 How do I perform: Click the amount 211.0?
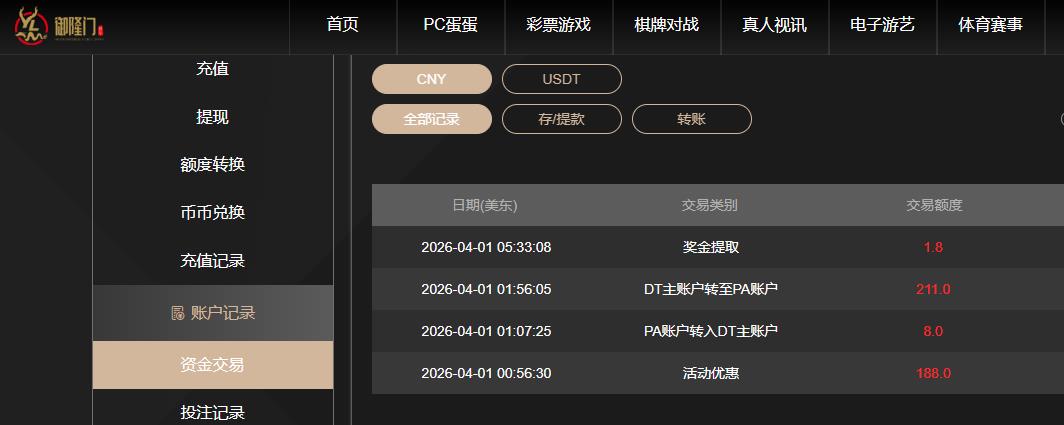(934, 289)
